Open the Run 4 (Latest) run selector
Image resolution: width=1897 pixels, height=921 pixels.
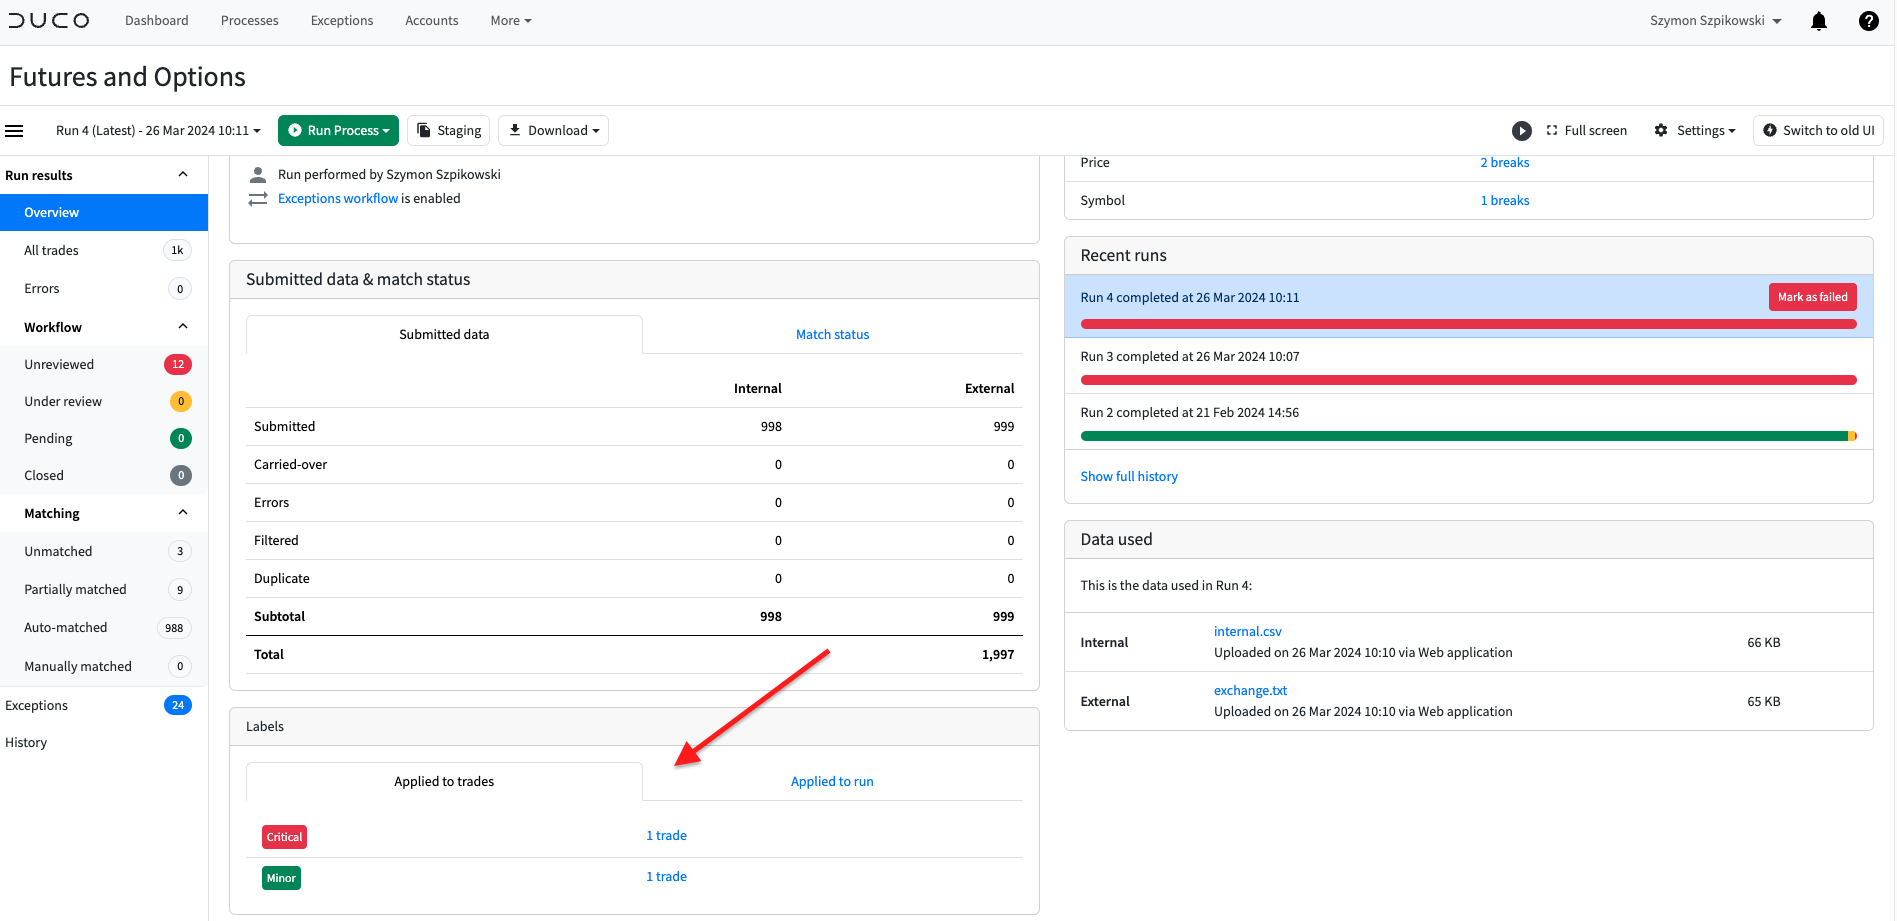click(x=158, y=131)
